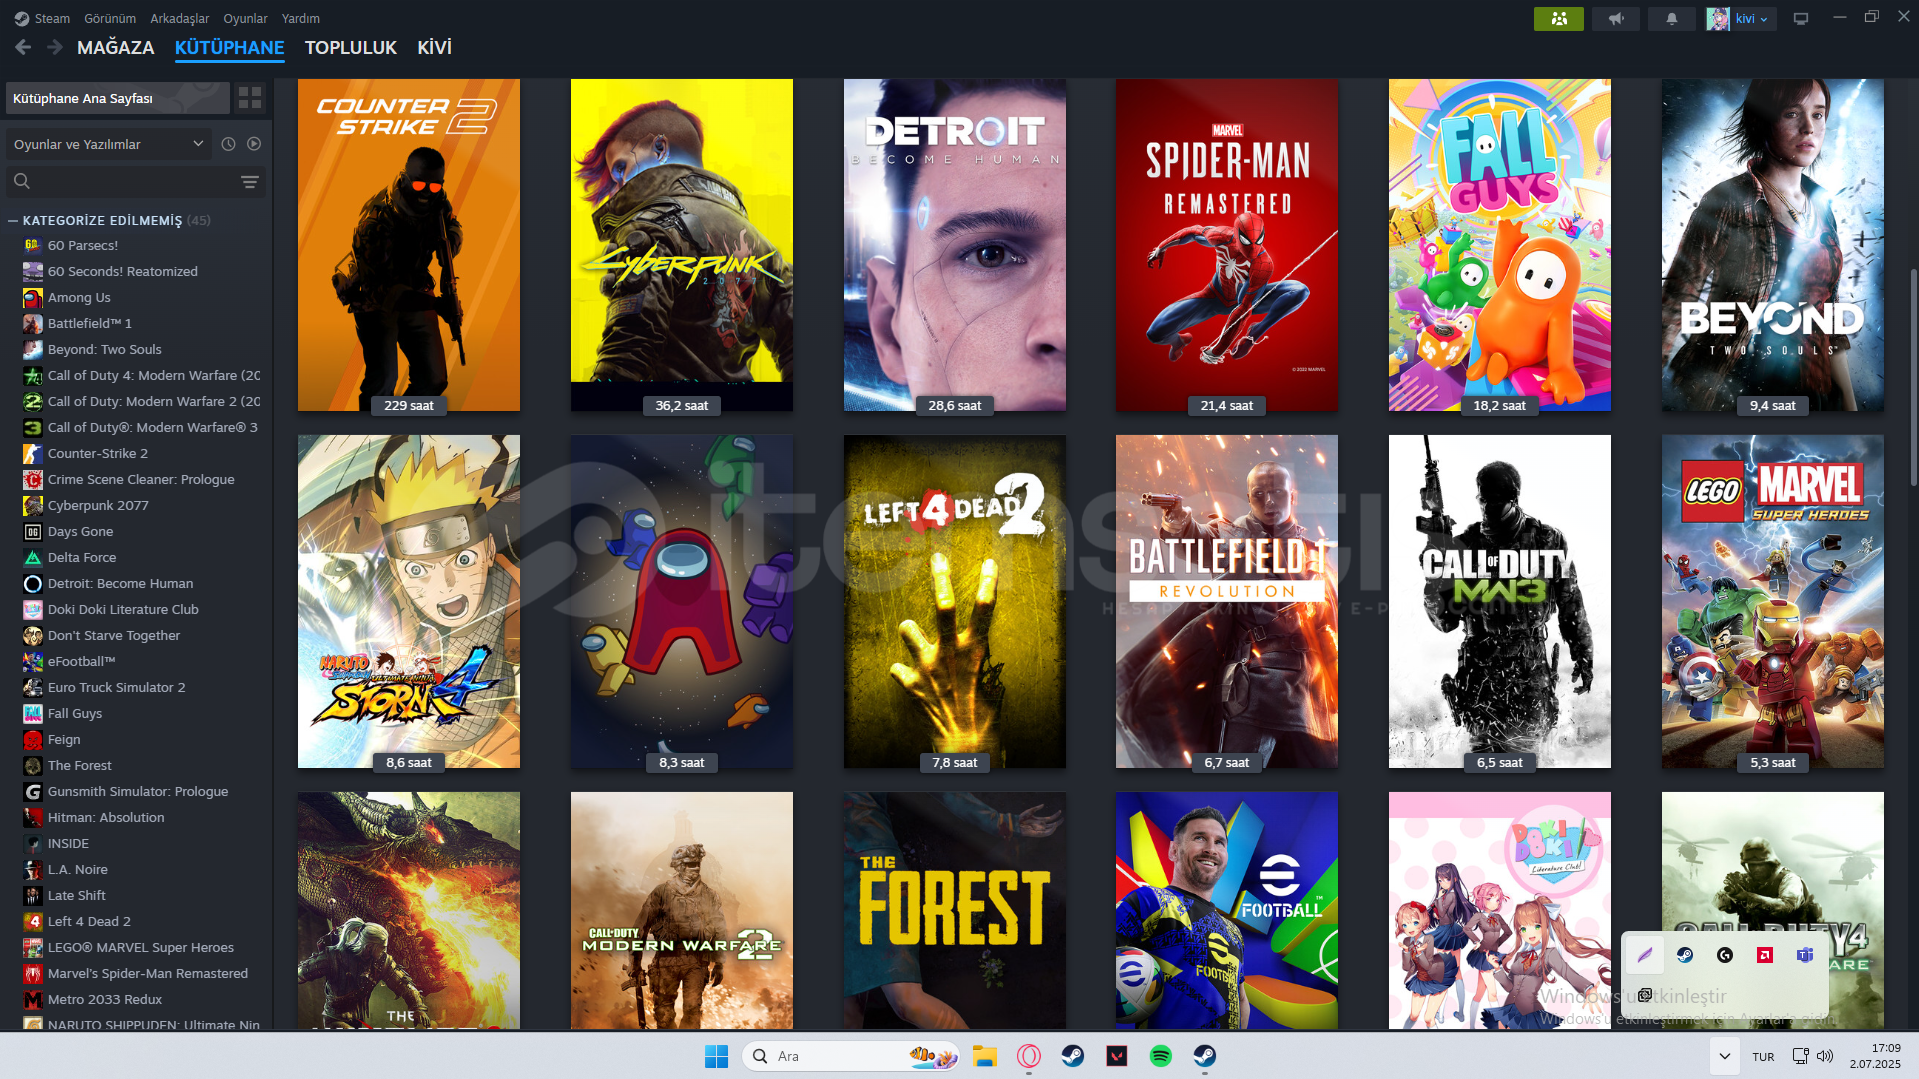The image size is (1919, 1079).
Task: Open the Call of Duty MW3 cover
Action: [x=1500, y=601]
